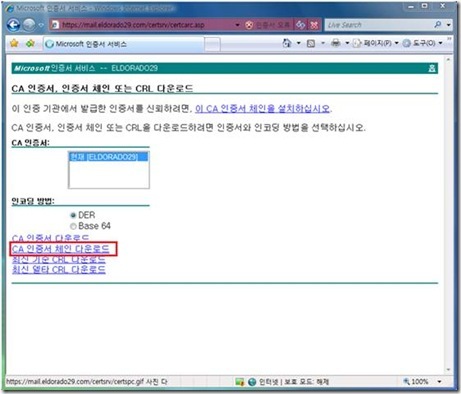Select the Microsoft 인증서 서비스 tab
Screen dimensions: 461x394
click(123, 44)
